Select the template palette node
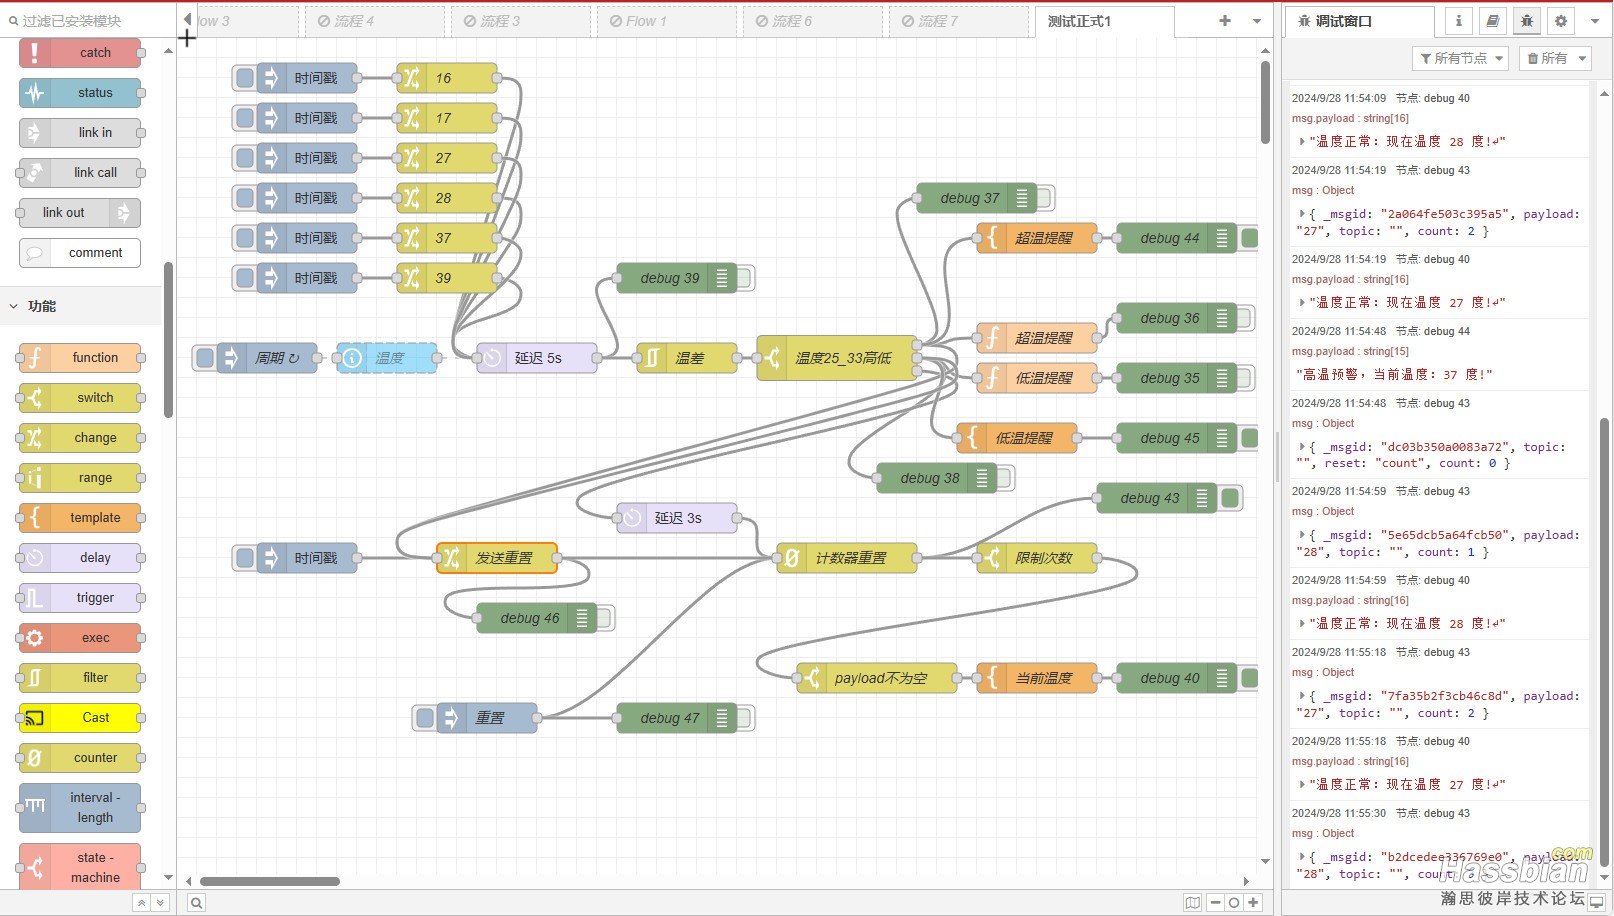 click(x=80, y=518)
